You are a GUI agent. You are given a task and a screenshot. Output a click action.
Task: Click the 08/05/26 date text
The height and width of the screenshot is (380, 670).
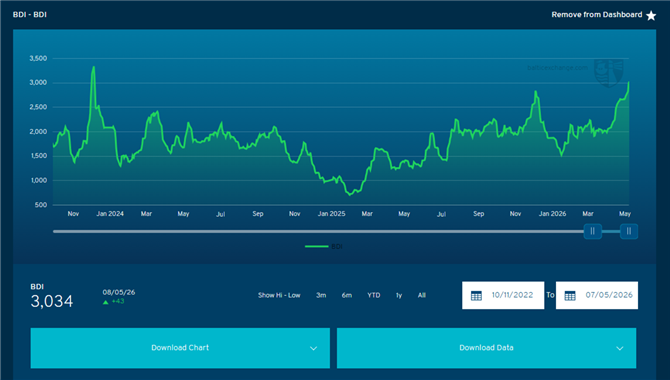pos(119,292)
